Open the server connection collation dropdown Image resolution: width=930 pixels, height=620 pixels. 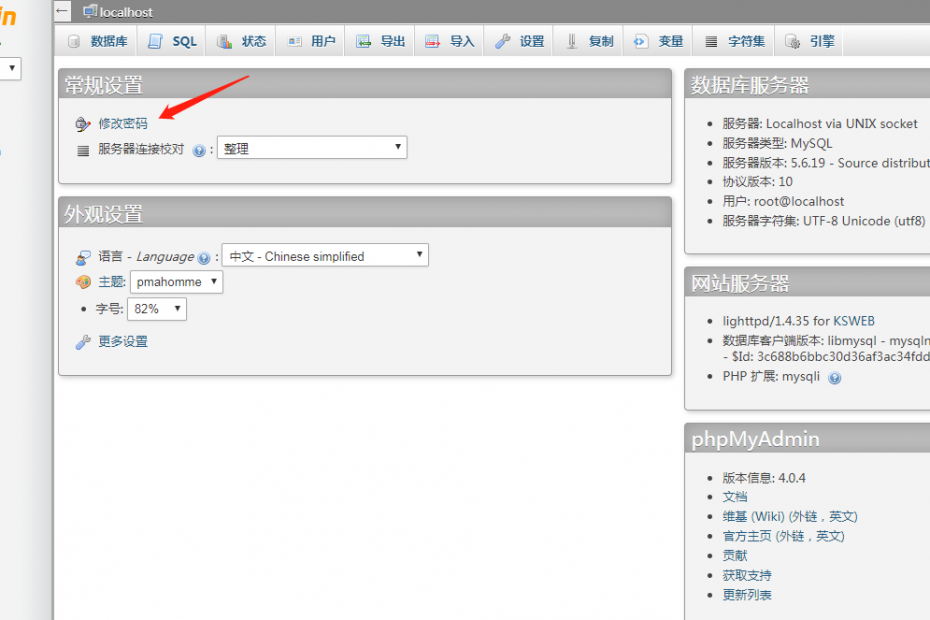coord(312,148)
